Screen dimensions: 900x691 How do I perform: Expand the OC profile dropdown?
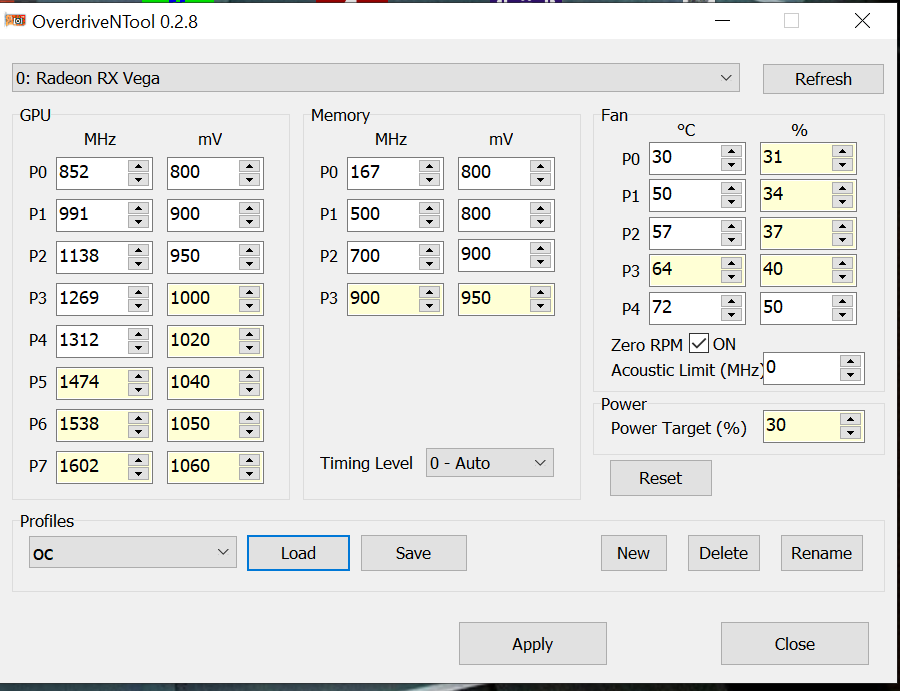(x=133, y=552)
